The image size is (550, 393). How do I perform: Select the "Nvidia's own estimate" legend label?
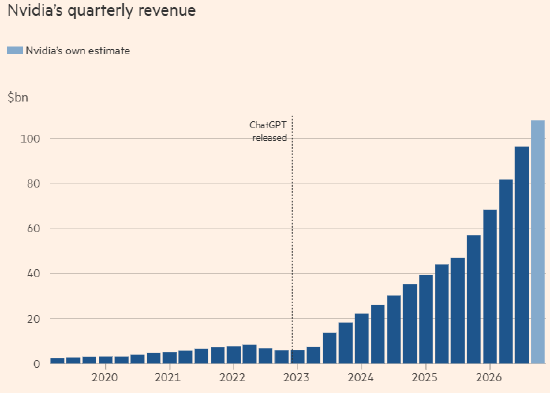click(x=78, y=51)
